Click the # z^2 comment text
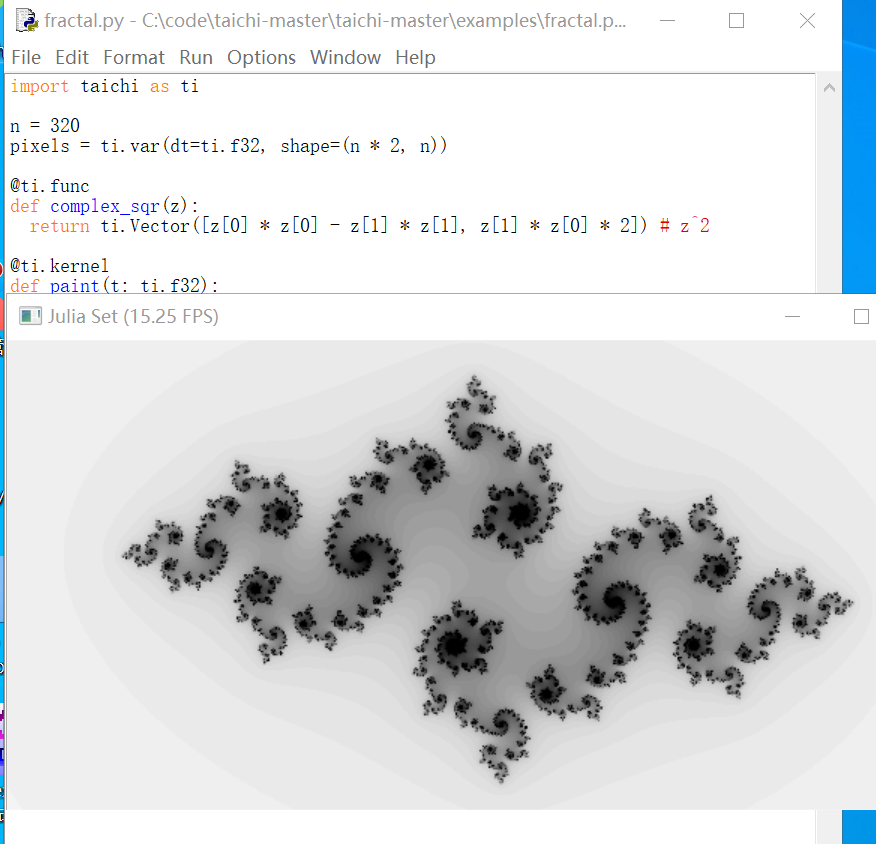The width and height of the screenshot is (876, 844). pos(685,225)
